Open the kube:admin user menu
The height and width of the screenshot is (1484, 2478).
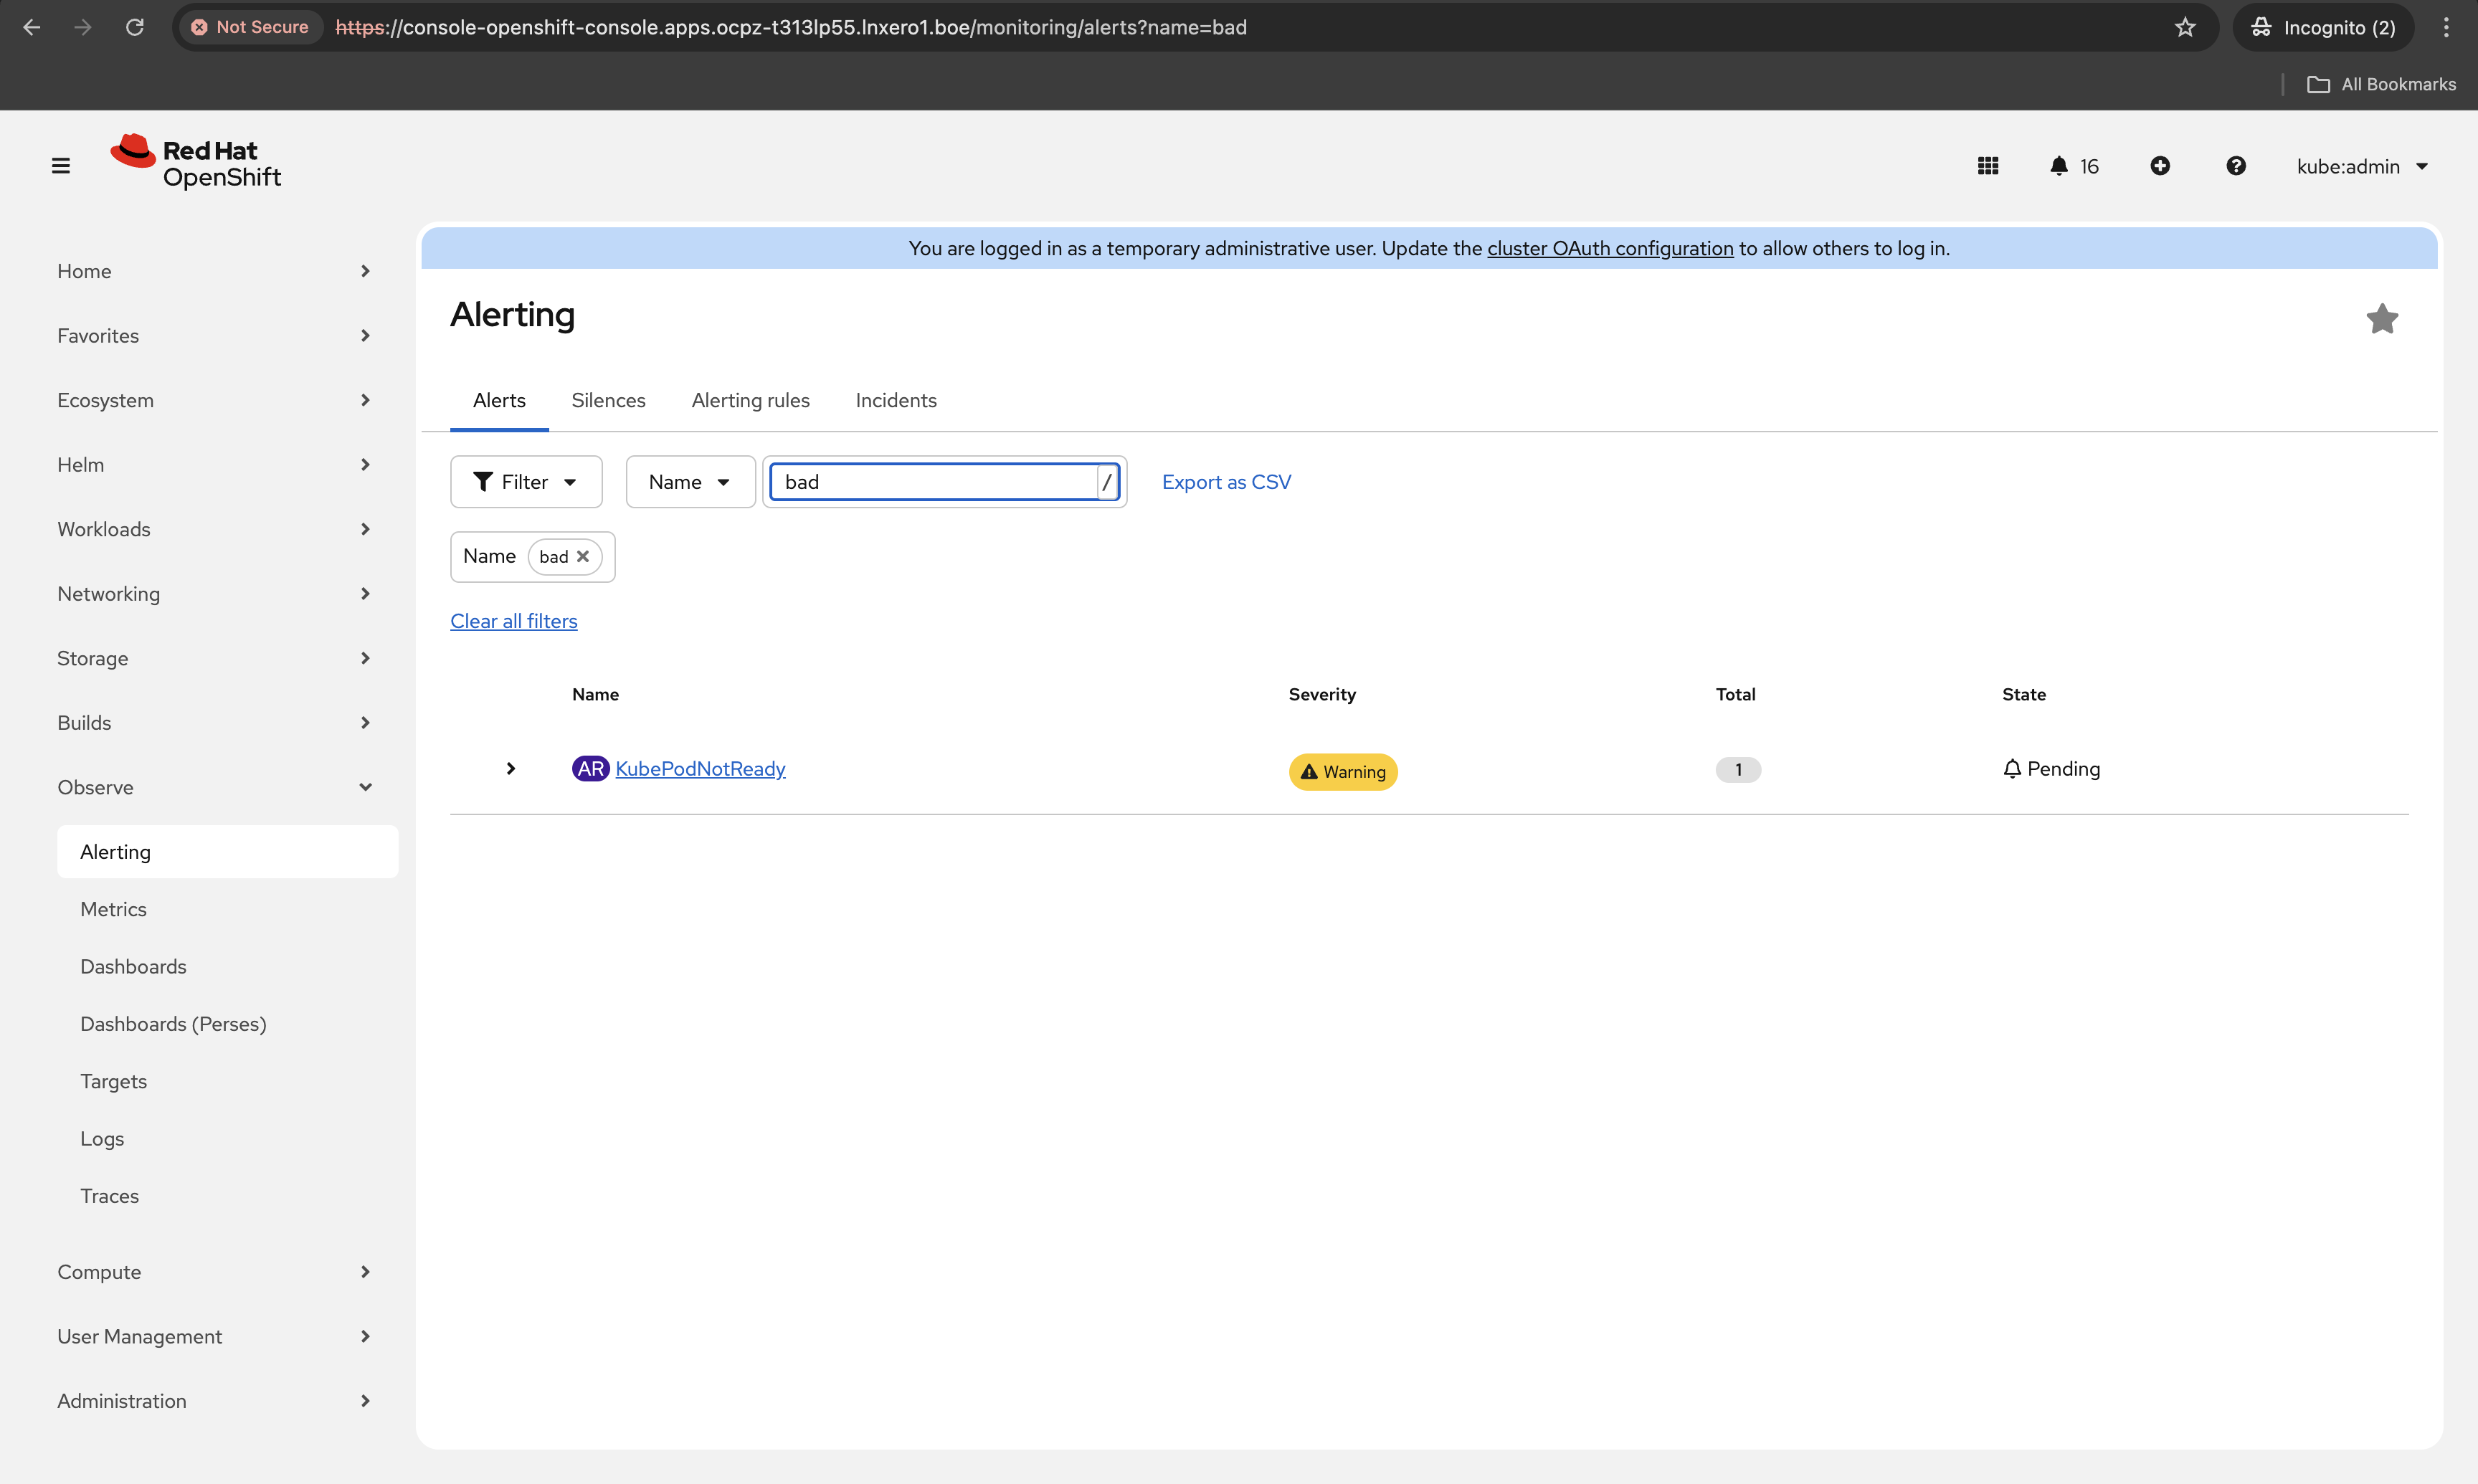(2361, 166)
